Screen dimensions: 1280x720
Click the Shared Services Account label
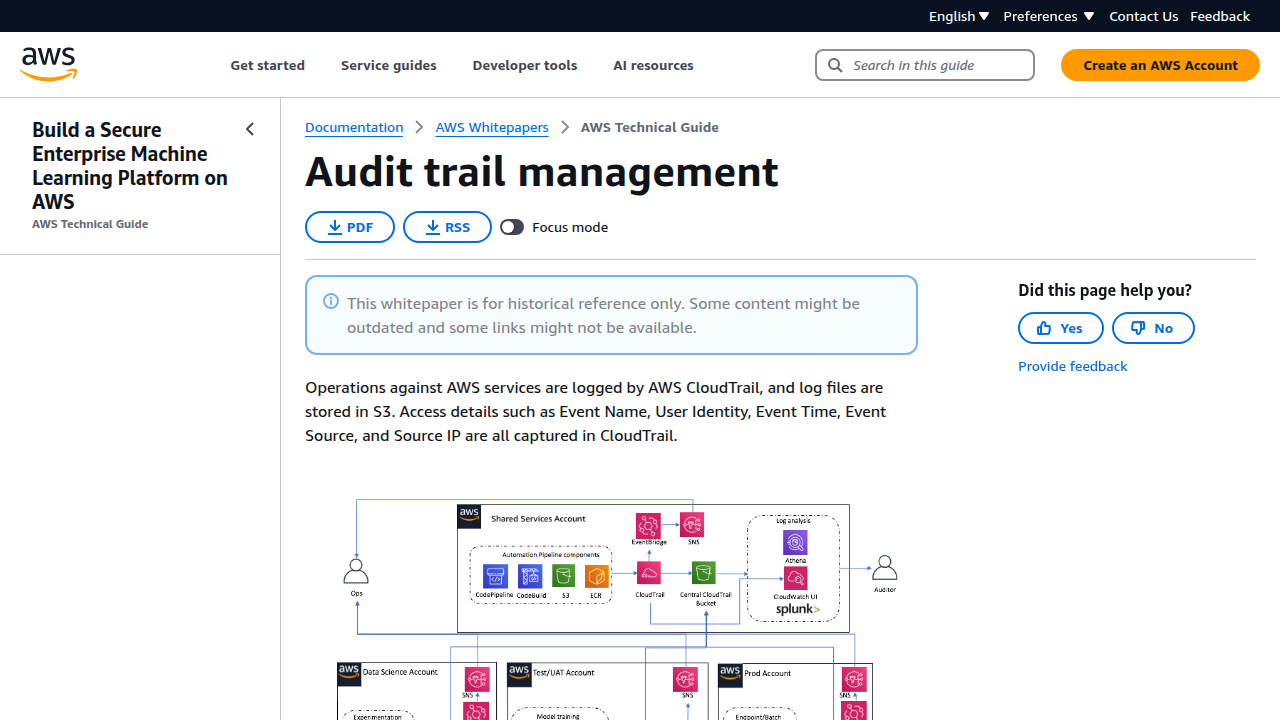538,519
